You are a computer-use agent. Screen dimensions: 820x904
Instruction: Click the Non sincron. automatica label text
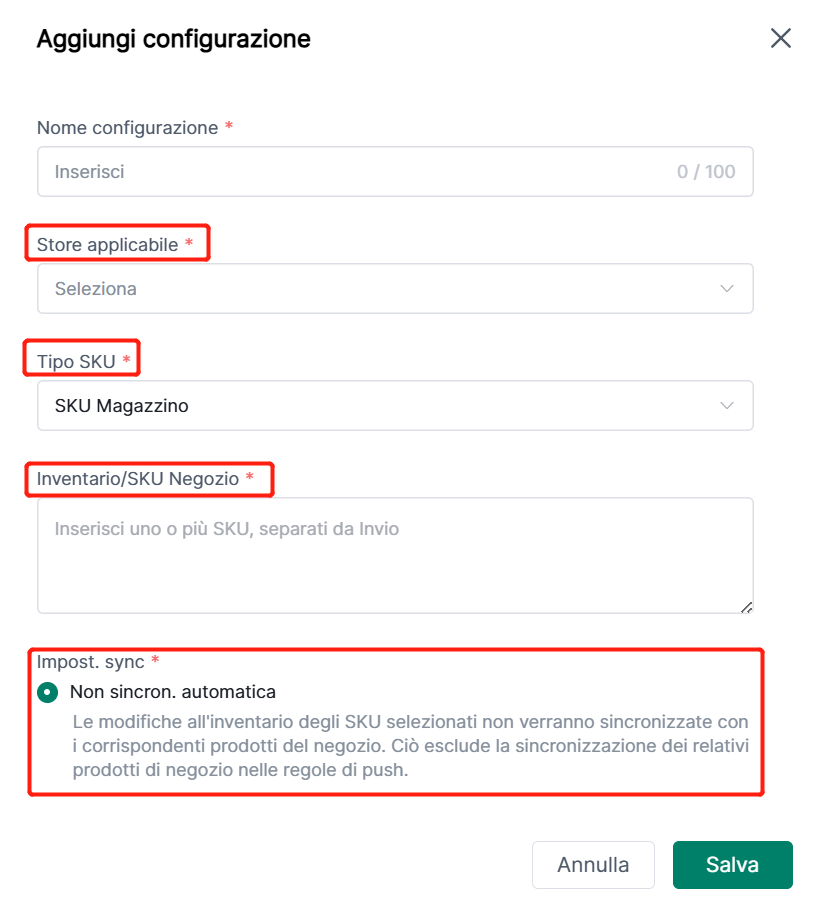pyautogui.click(x=172, y=692)
